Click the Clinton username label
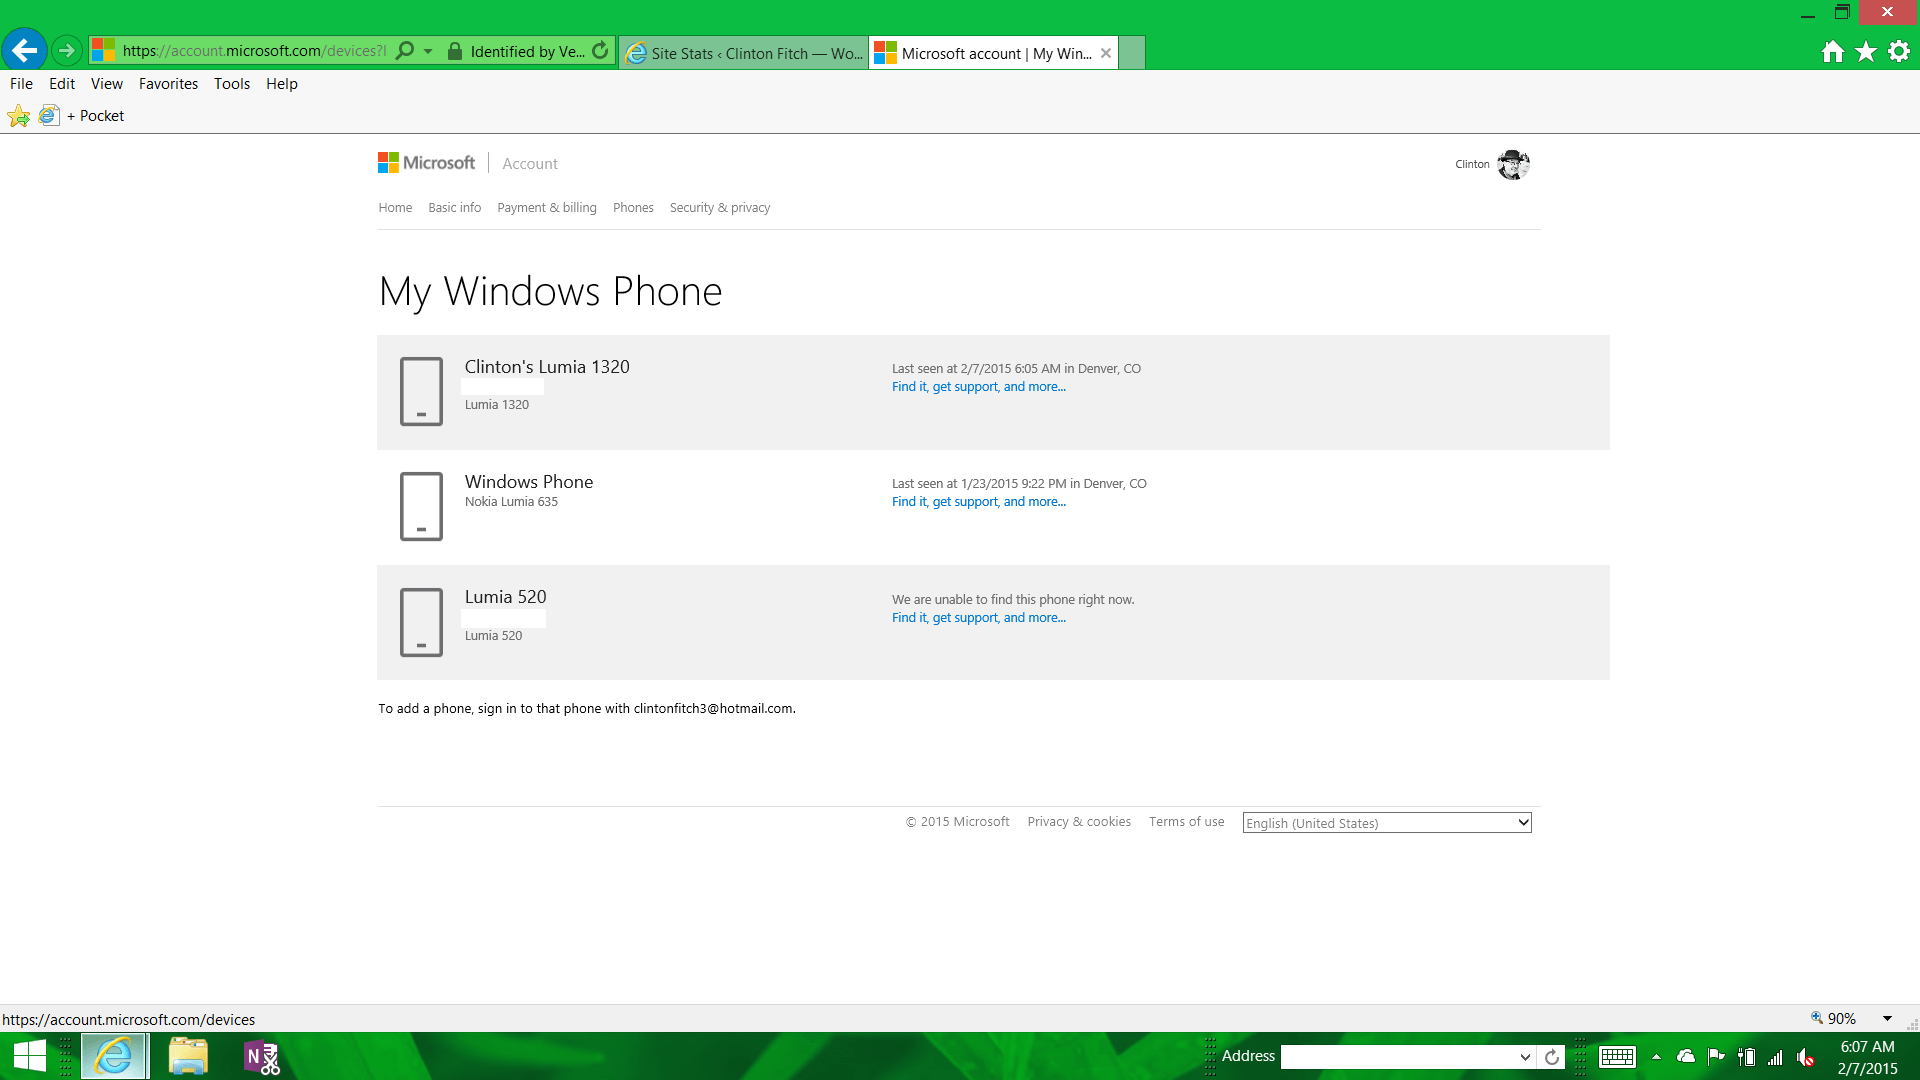1920x1080 pixels. point(1472,164)
